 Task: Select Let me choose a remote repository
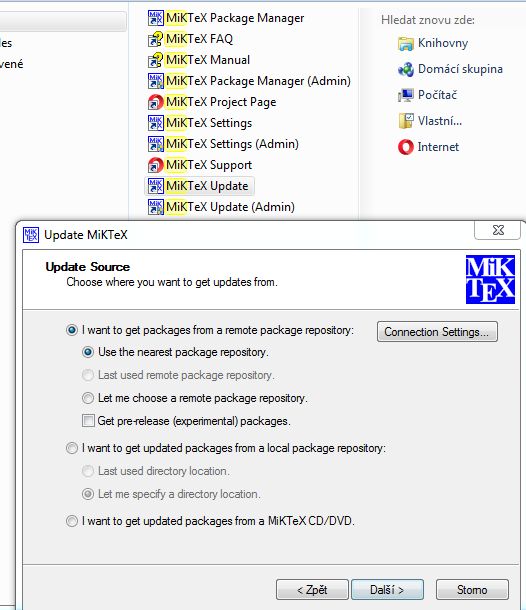(88, 398)
